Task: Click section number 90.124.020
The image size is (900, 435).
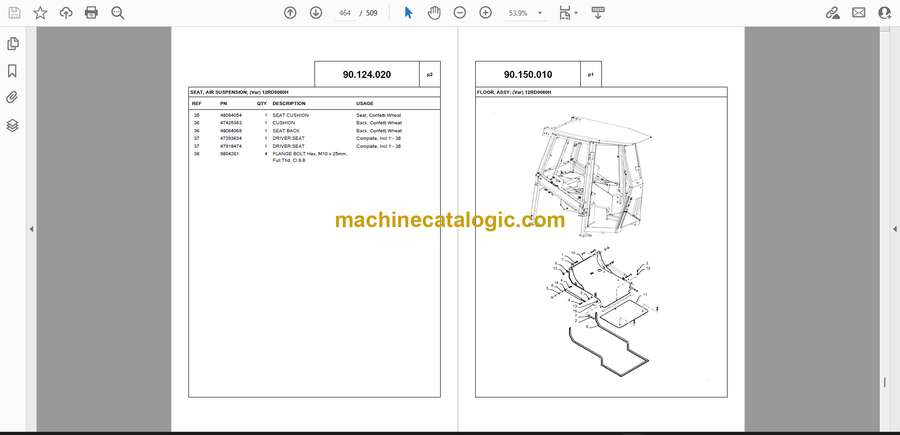Action: click(x=367, y=75)
